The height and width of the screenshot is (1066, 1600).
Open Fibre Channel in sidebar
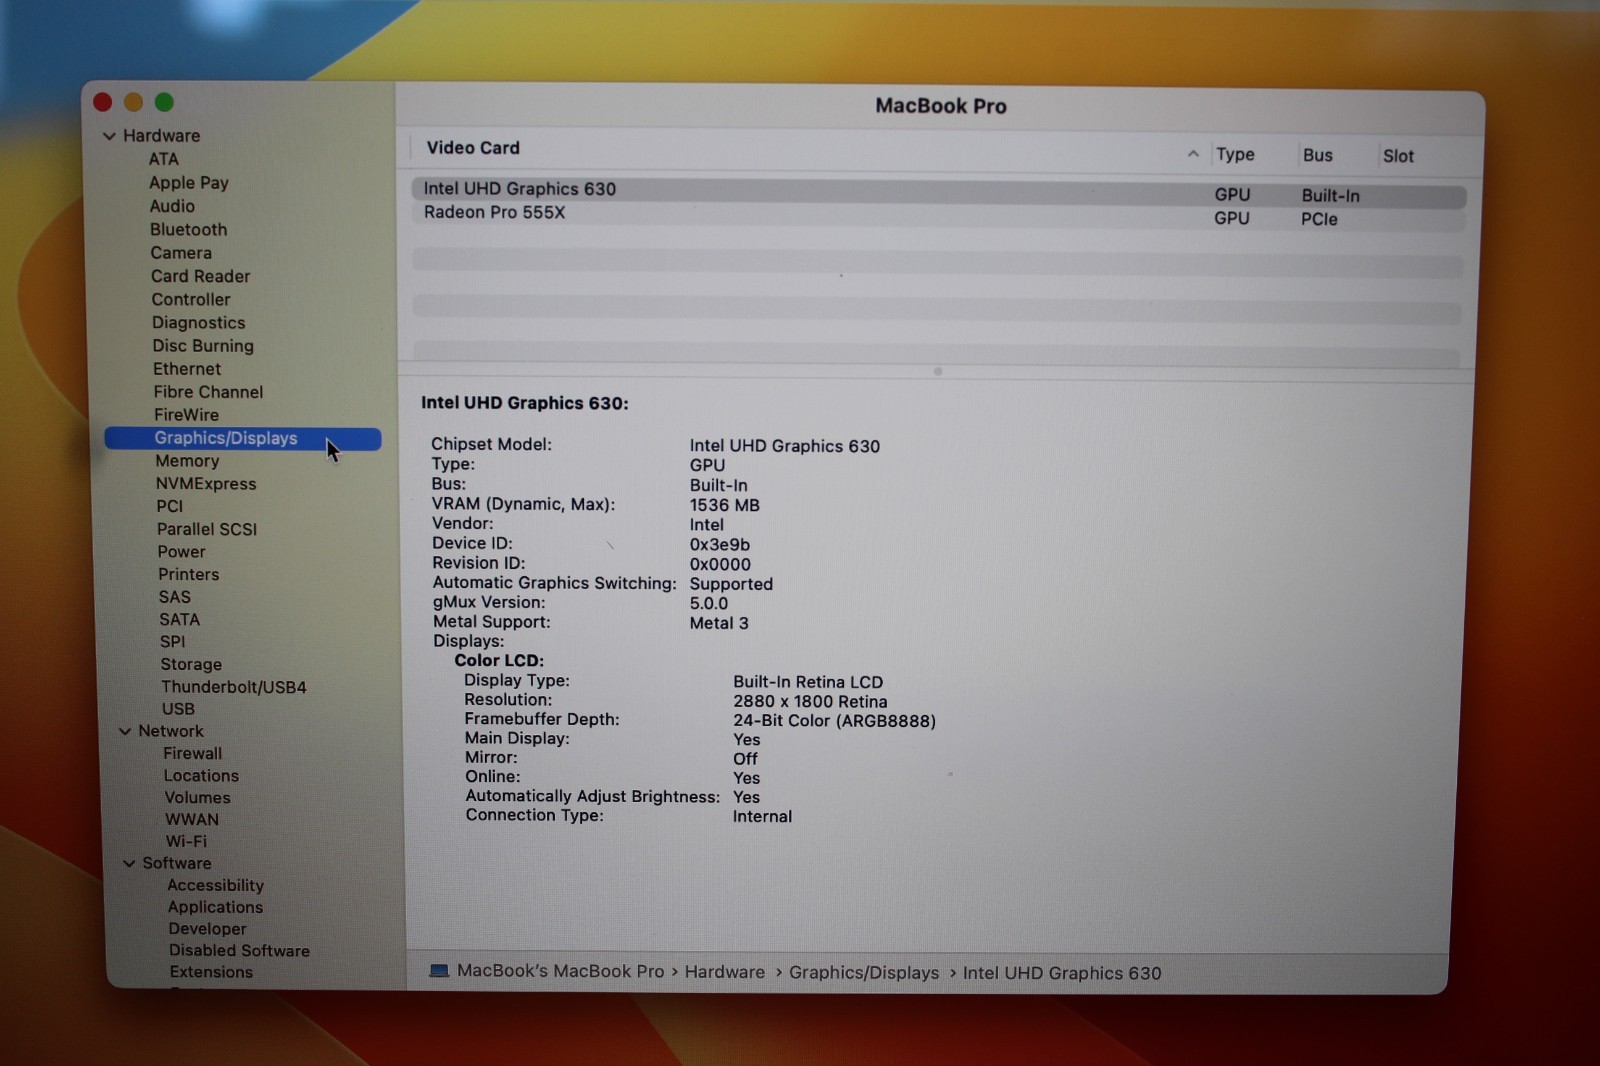pos(208,392)
